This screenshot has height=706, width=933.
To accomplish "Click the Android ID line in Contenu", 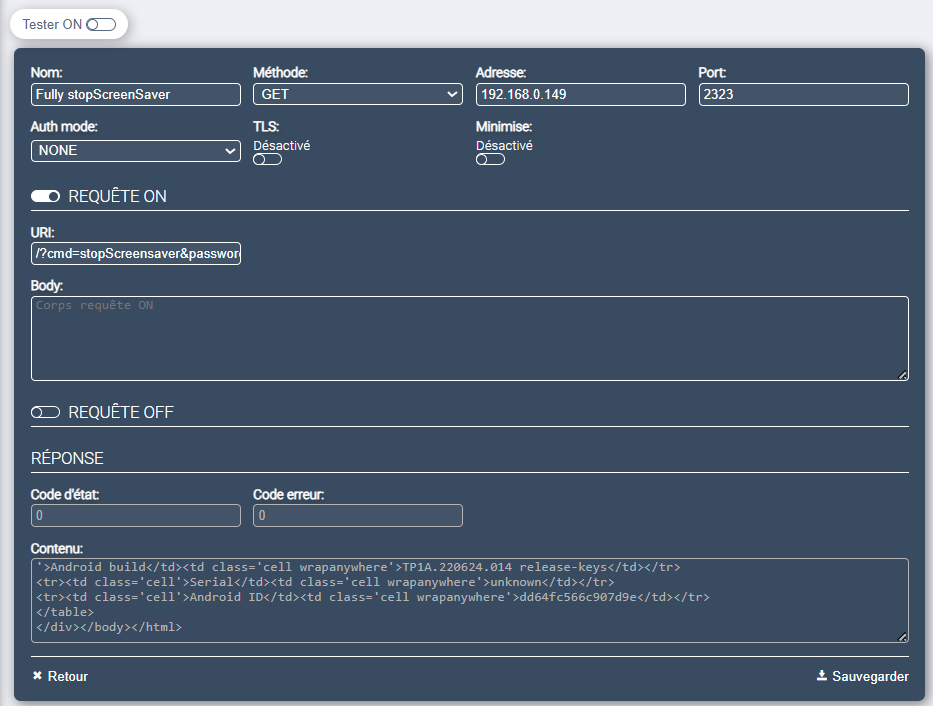I will [372, 597].
